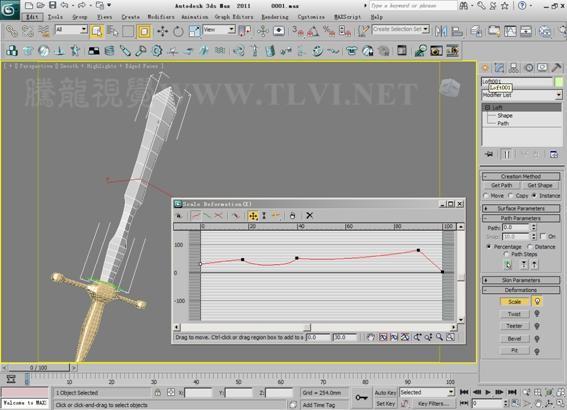This screenshot has width=567, height=410.
Task: Choose the Select Object tool
Action: [x=97, y=31]
